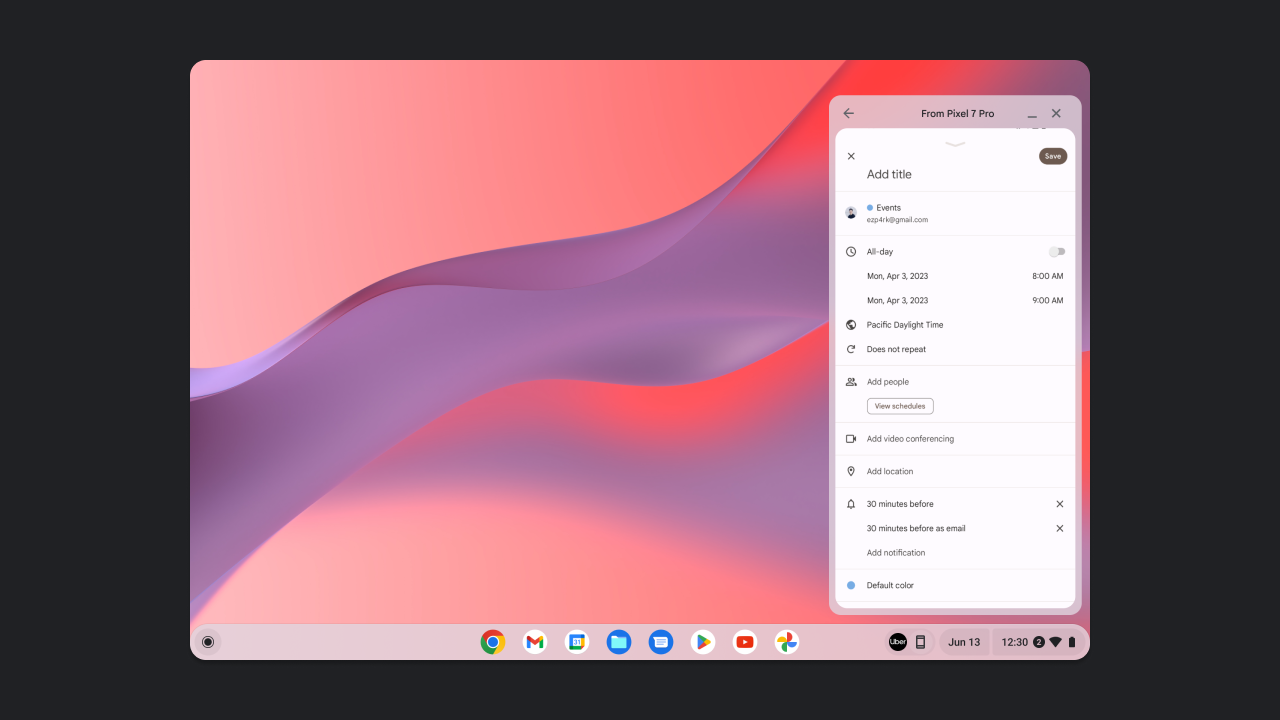1280x720 pixels.
Task: Open the Jun 13 date tray
Action: [x=964, y=642]
